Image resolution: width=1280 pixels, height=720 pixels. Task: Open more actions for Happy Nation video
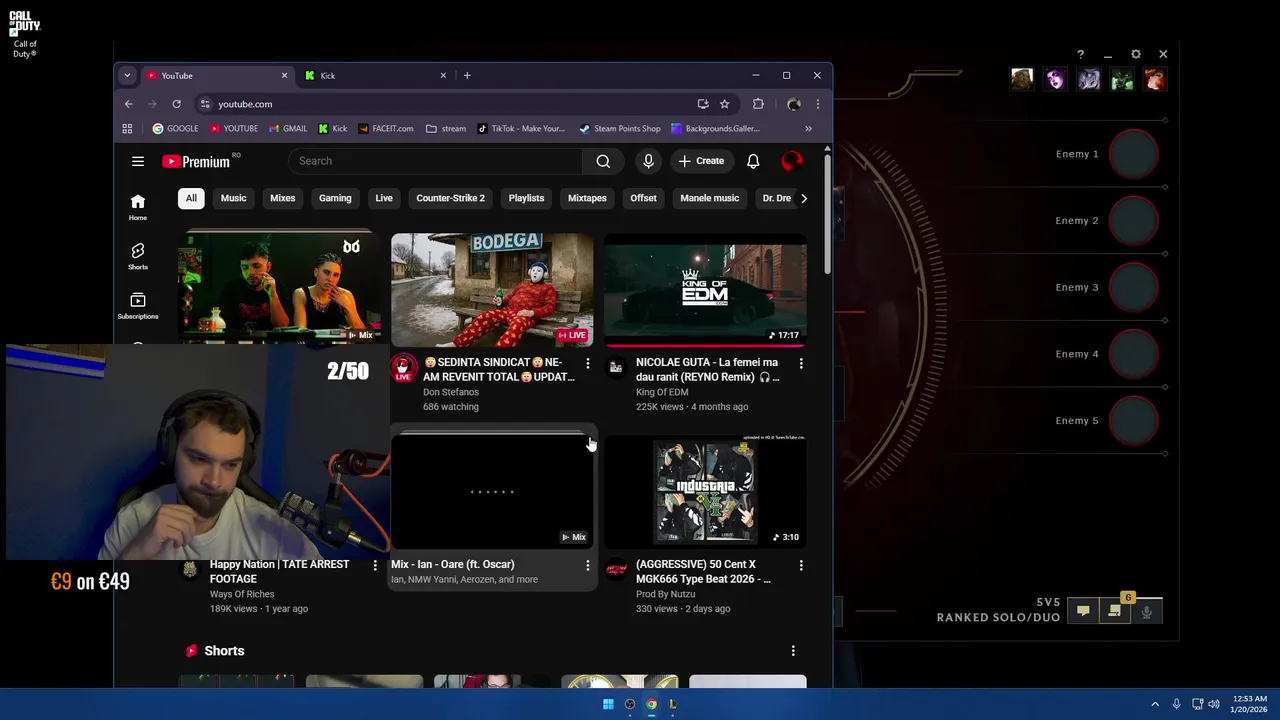coord(375,565)
